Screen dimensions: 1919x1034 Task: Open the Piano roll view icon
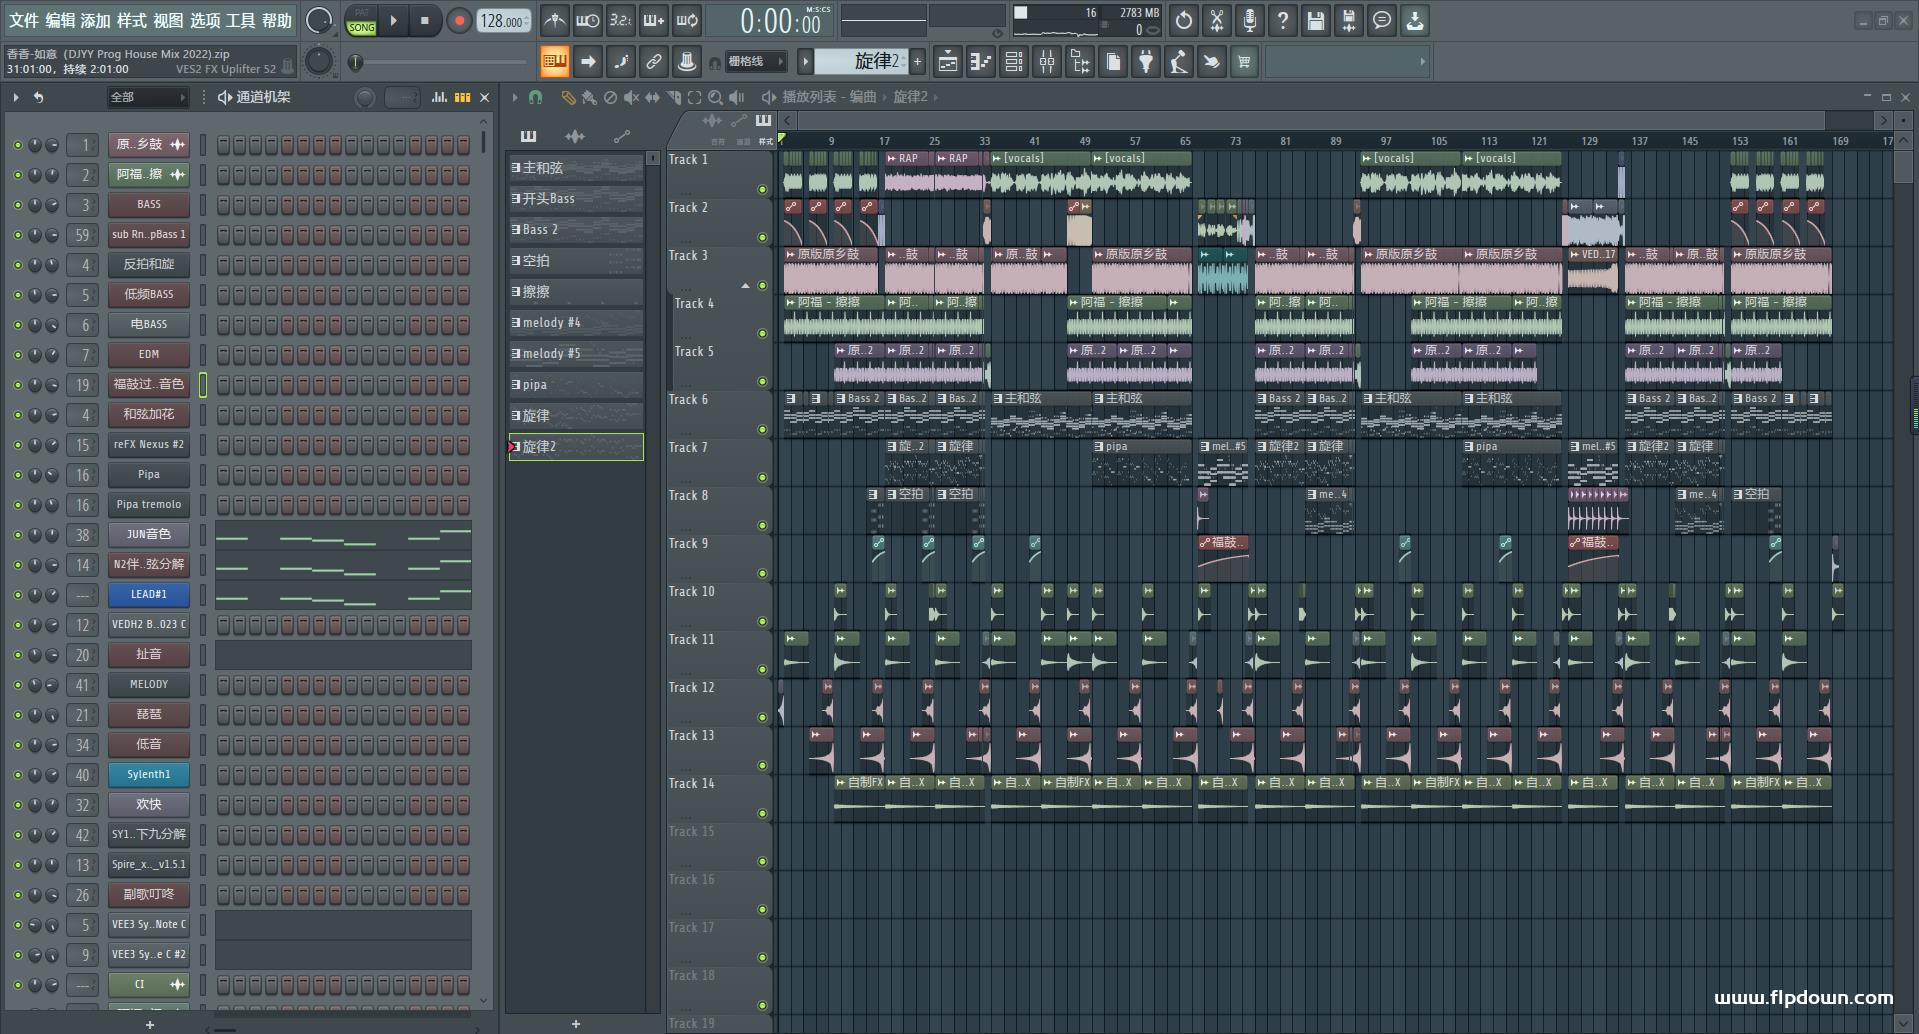click(981, 62)
